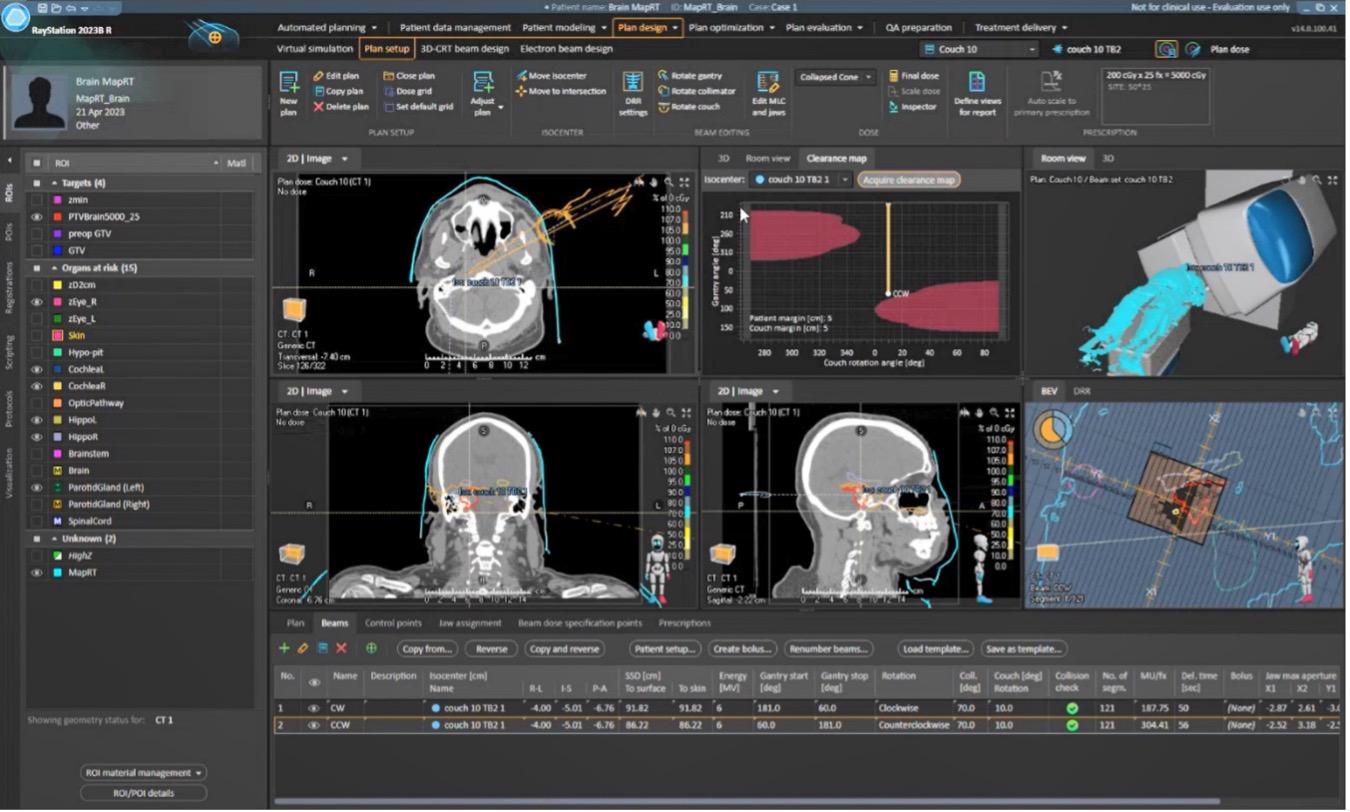Open the Plan optimization menu

point(725,27)
